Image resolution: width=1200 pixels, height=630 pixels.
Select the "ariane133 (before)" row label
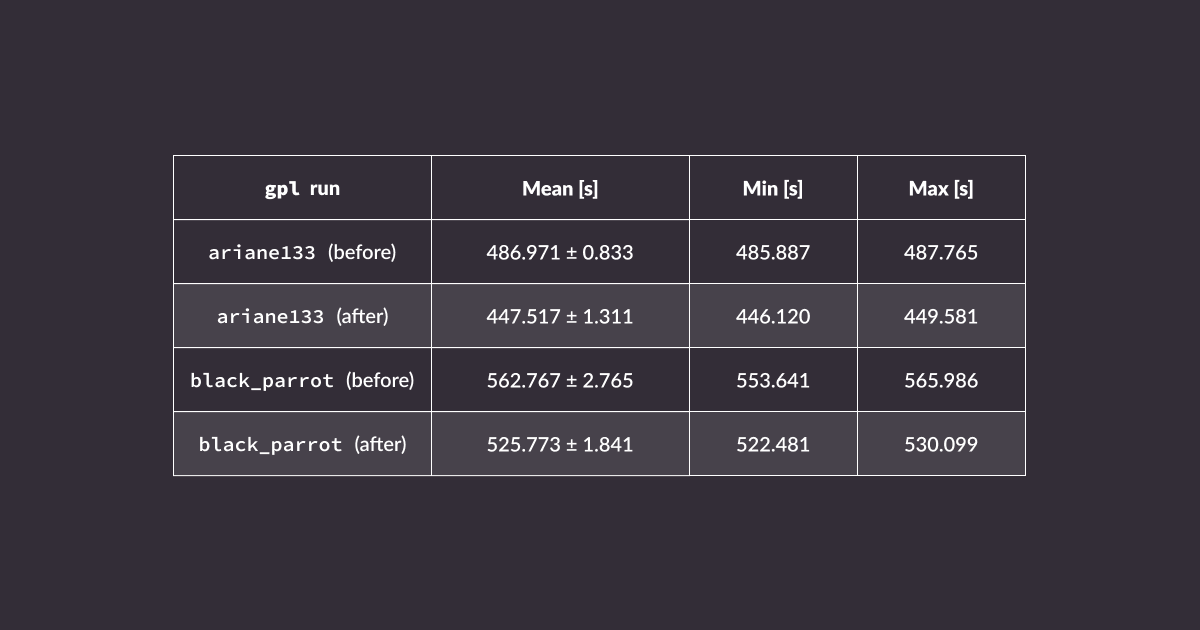[302, 252]
